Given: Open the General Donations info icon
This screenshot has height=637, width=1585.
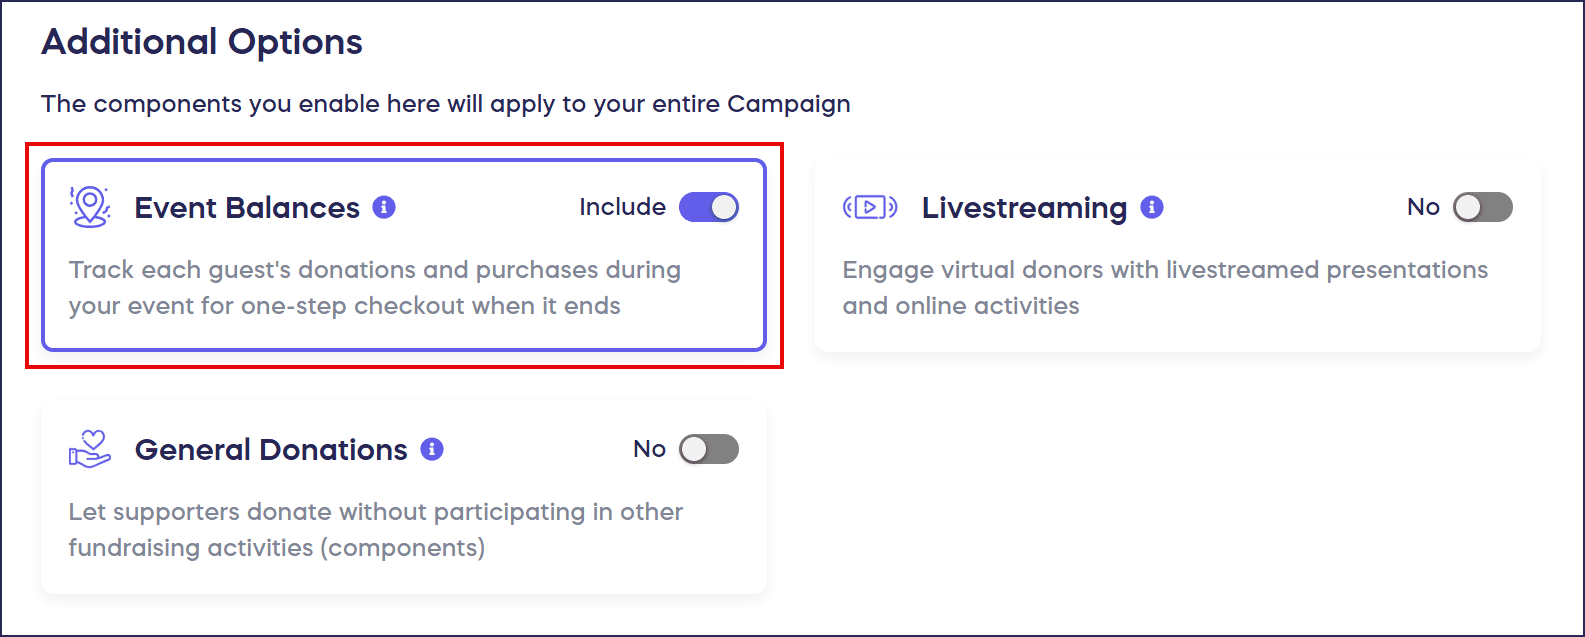Looking at the screenshot, I should point(432,449).
